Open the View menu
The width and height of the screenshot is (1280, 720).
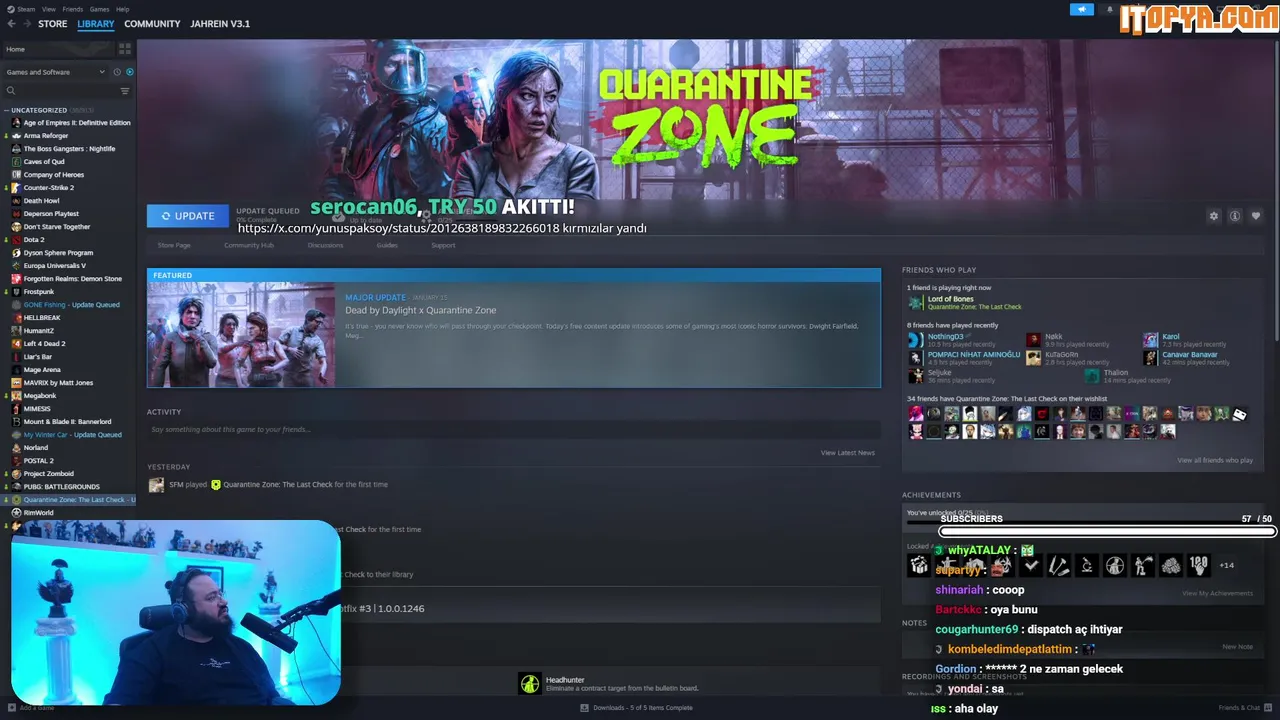48,9
